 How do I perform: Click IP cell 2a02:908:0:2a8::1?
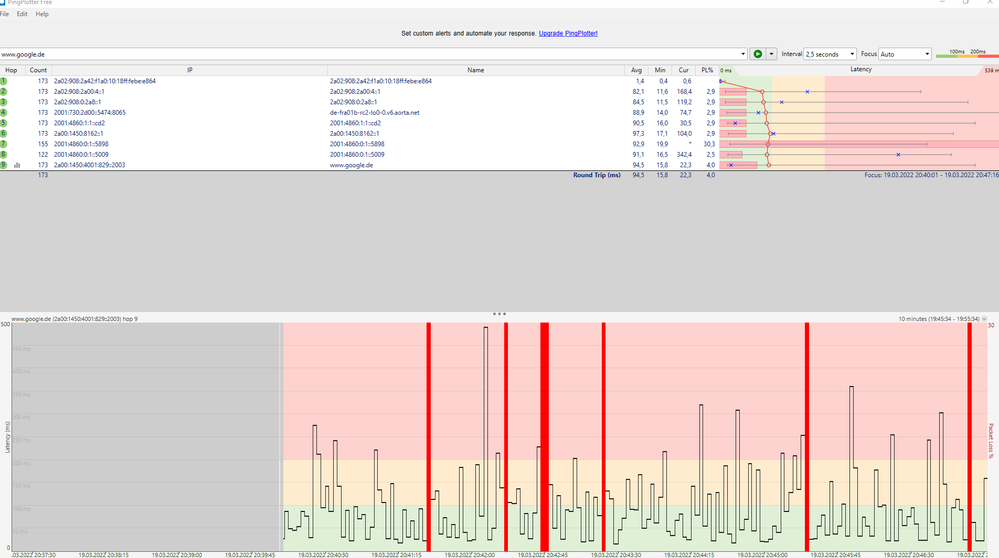[x=77, y=102]
